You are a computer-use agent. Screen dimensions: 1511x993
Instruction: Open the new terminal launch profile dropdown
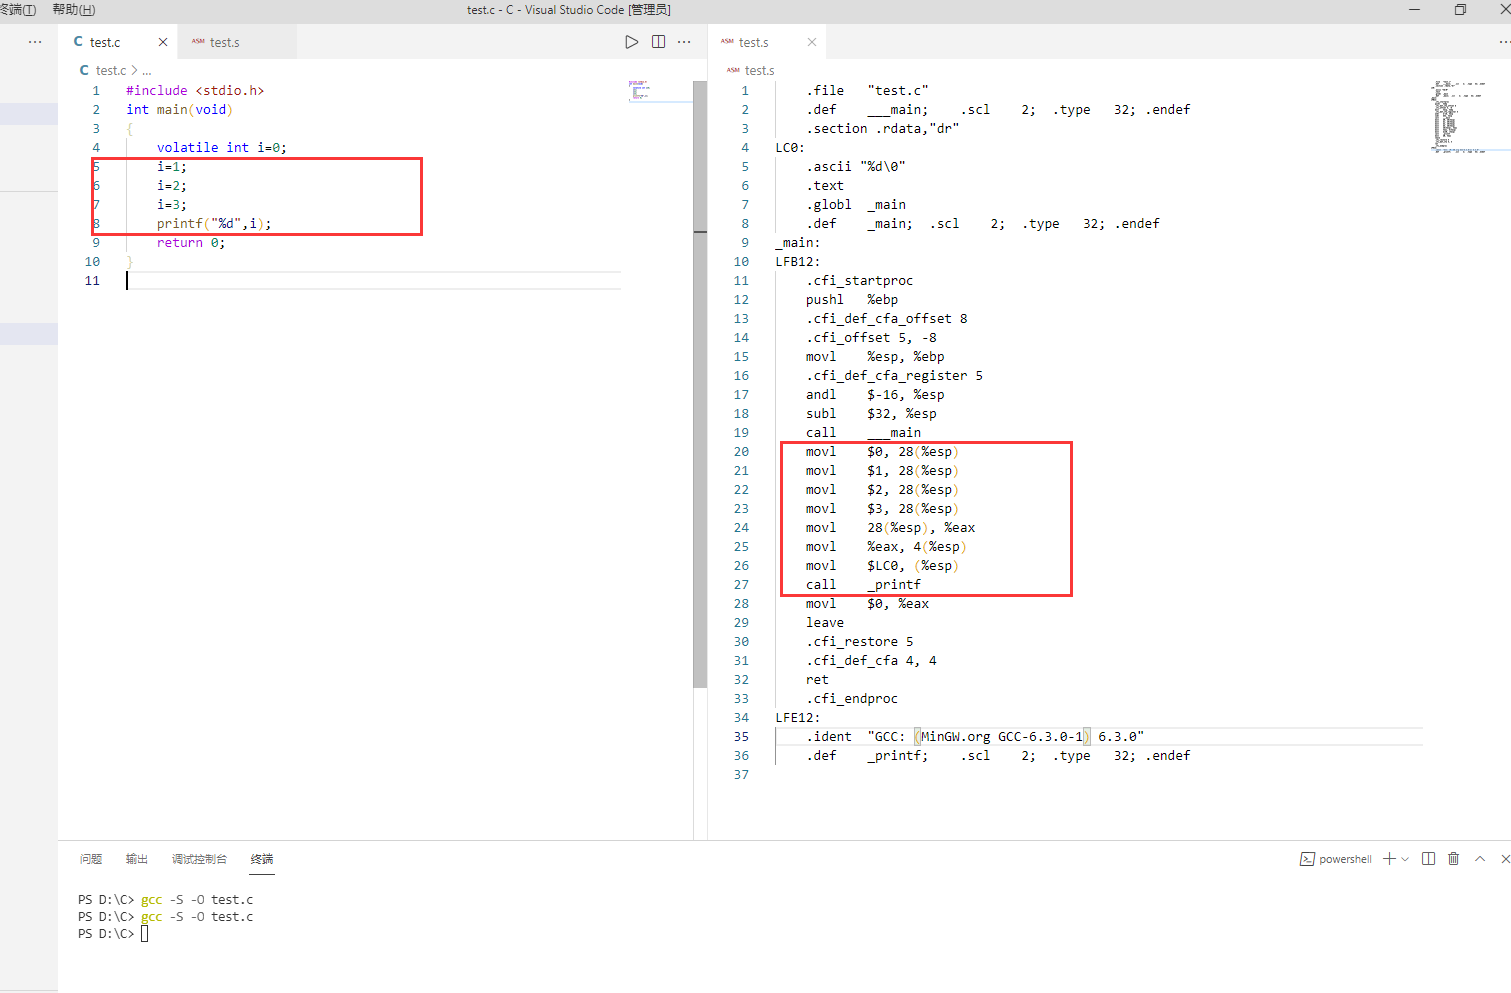(1405, 859)
